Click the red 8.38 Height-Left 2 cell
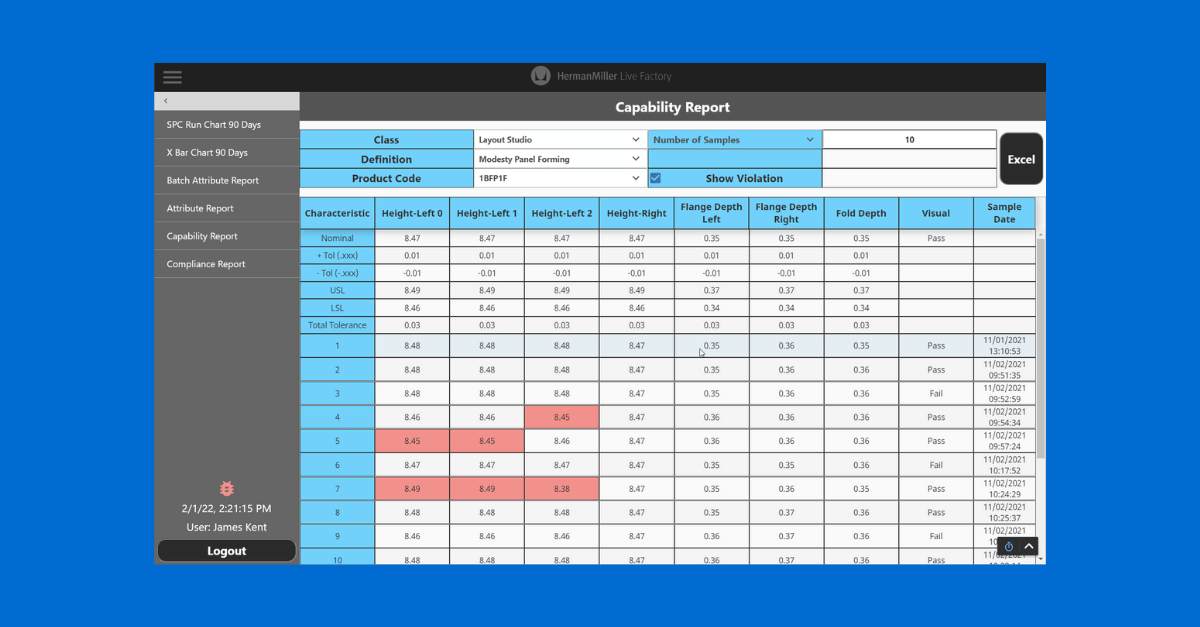The width and height of the screenshot is (1200, 627). 561,489
